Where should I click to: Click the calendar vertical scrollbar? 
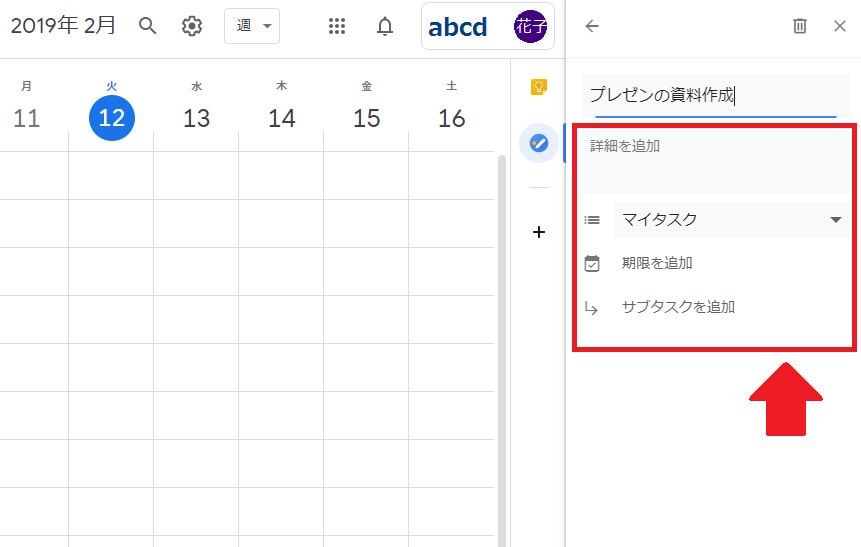tap(502, 300)
